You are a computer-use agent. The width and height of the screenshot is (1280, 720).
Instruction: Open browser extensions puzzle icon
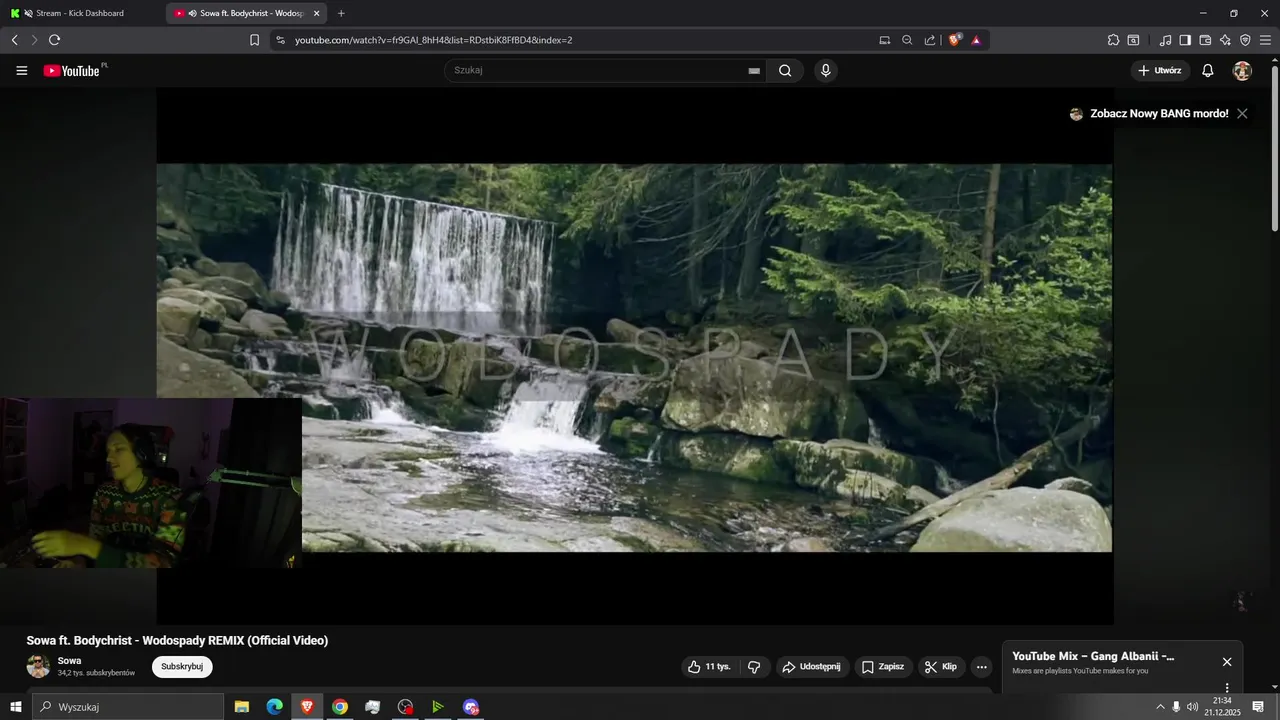click(1113, 40)
